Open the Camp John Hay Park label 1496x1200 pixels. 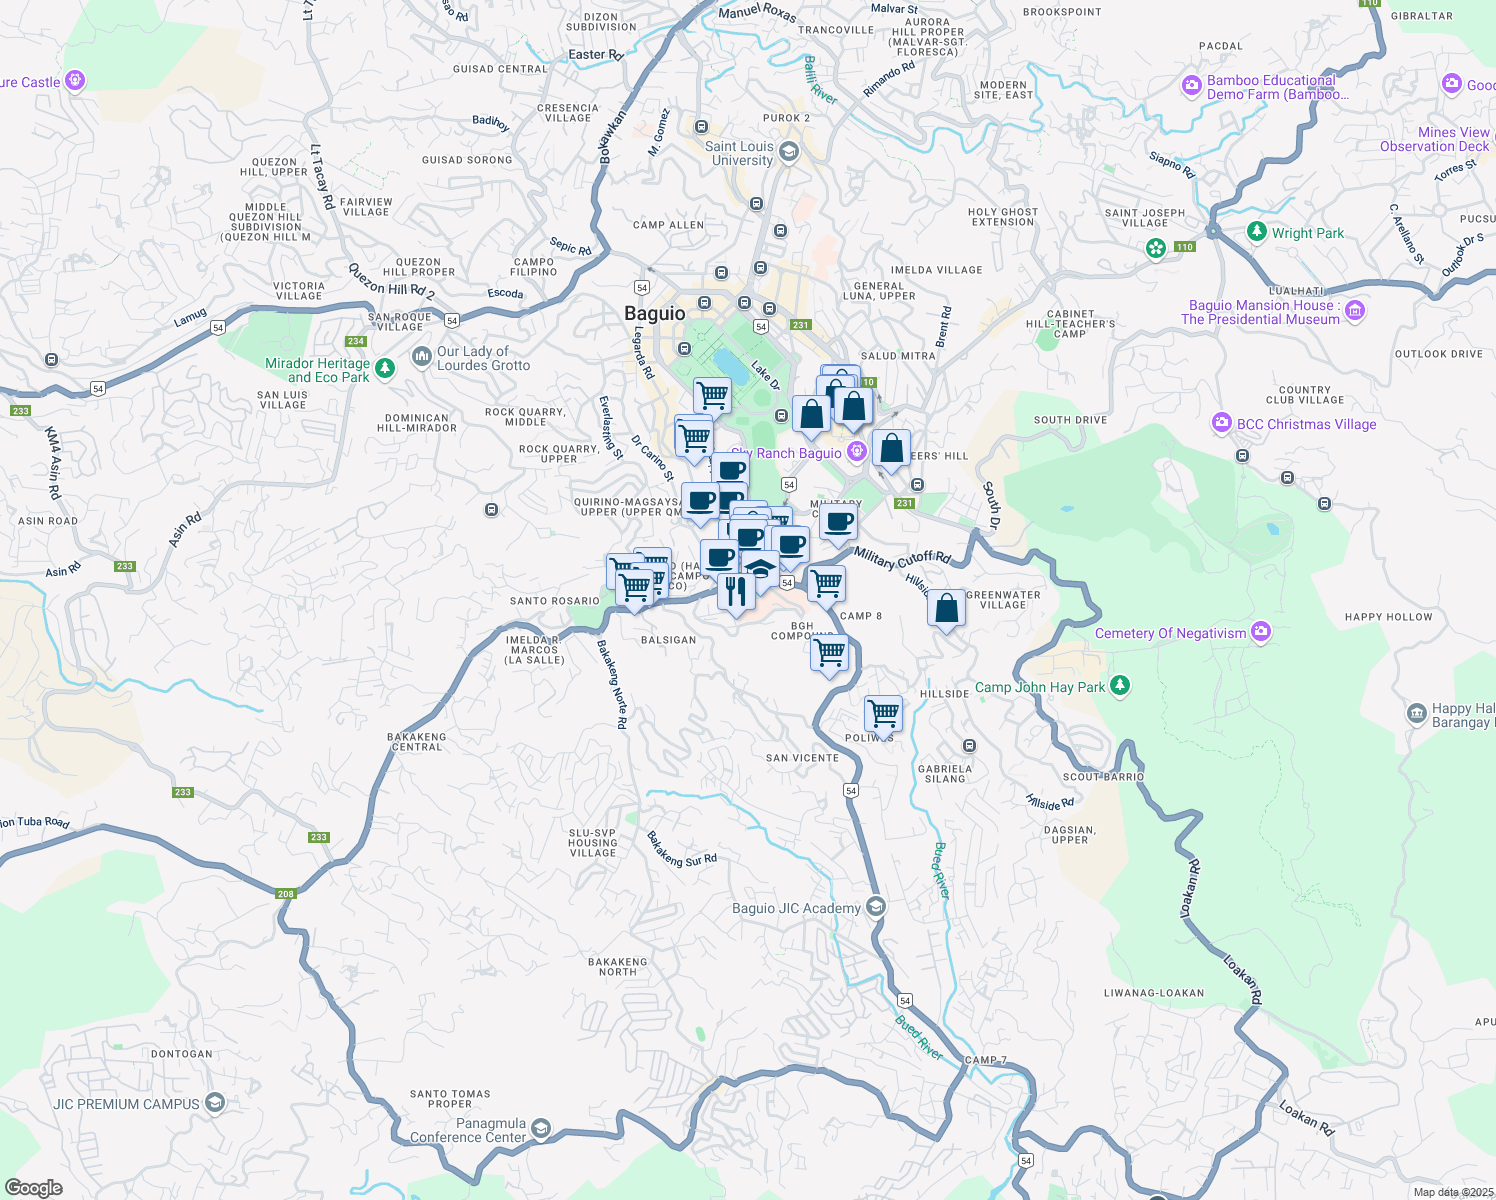click(1040, 687)
